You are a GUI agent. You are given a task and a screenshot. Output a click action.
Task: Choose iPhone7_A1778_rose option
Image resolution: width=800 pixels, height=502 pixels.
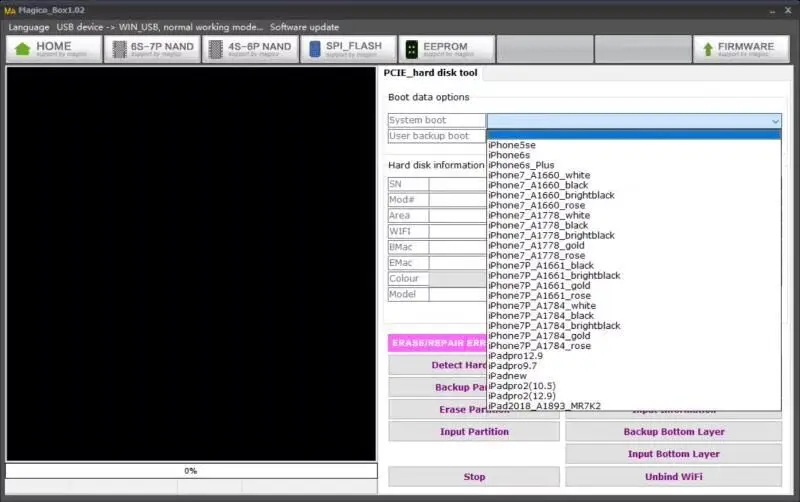tap(634, 256)
